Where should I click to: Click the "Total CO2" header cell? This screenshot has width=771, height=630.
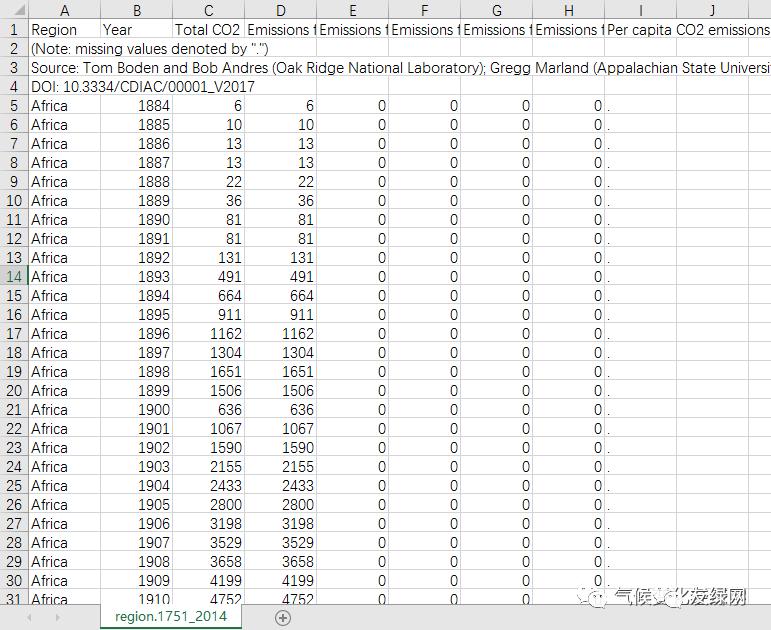(x=208, y=30)
